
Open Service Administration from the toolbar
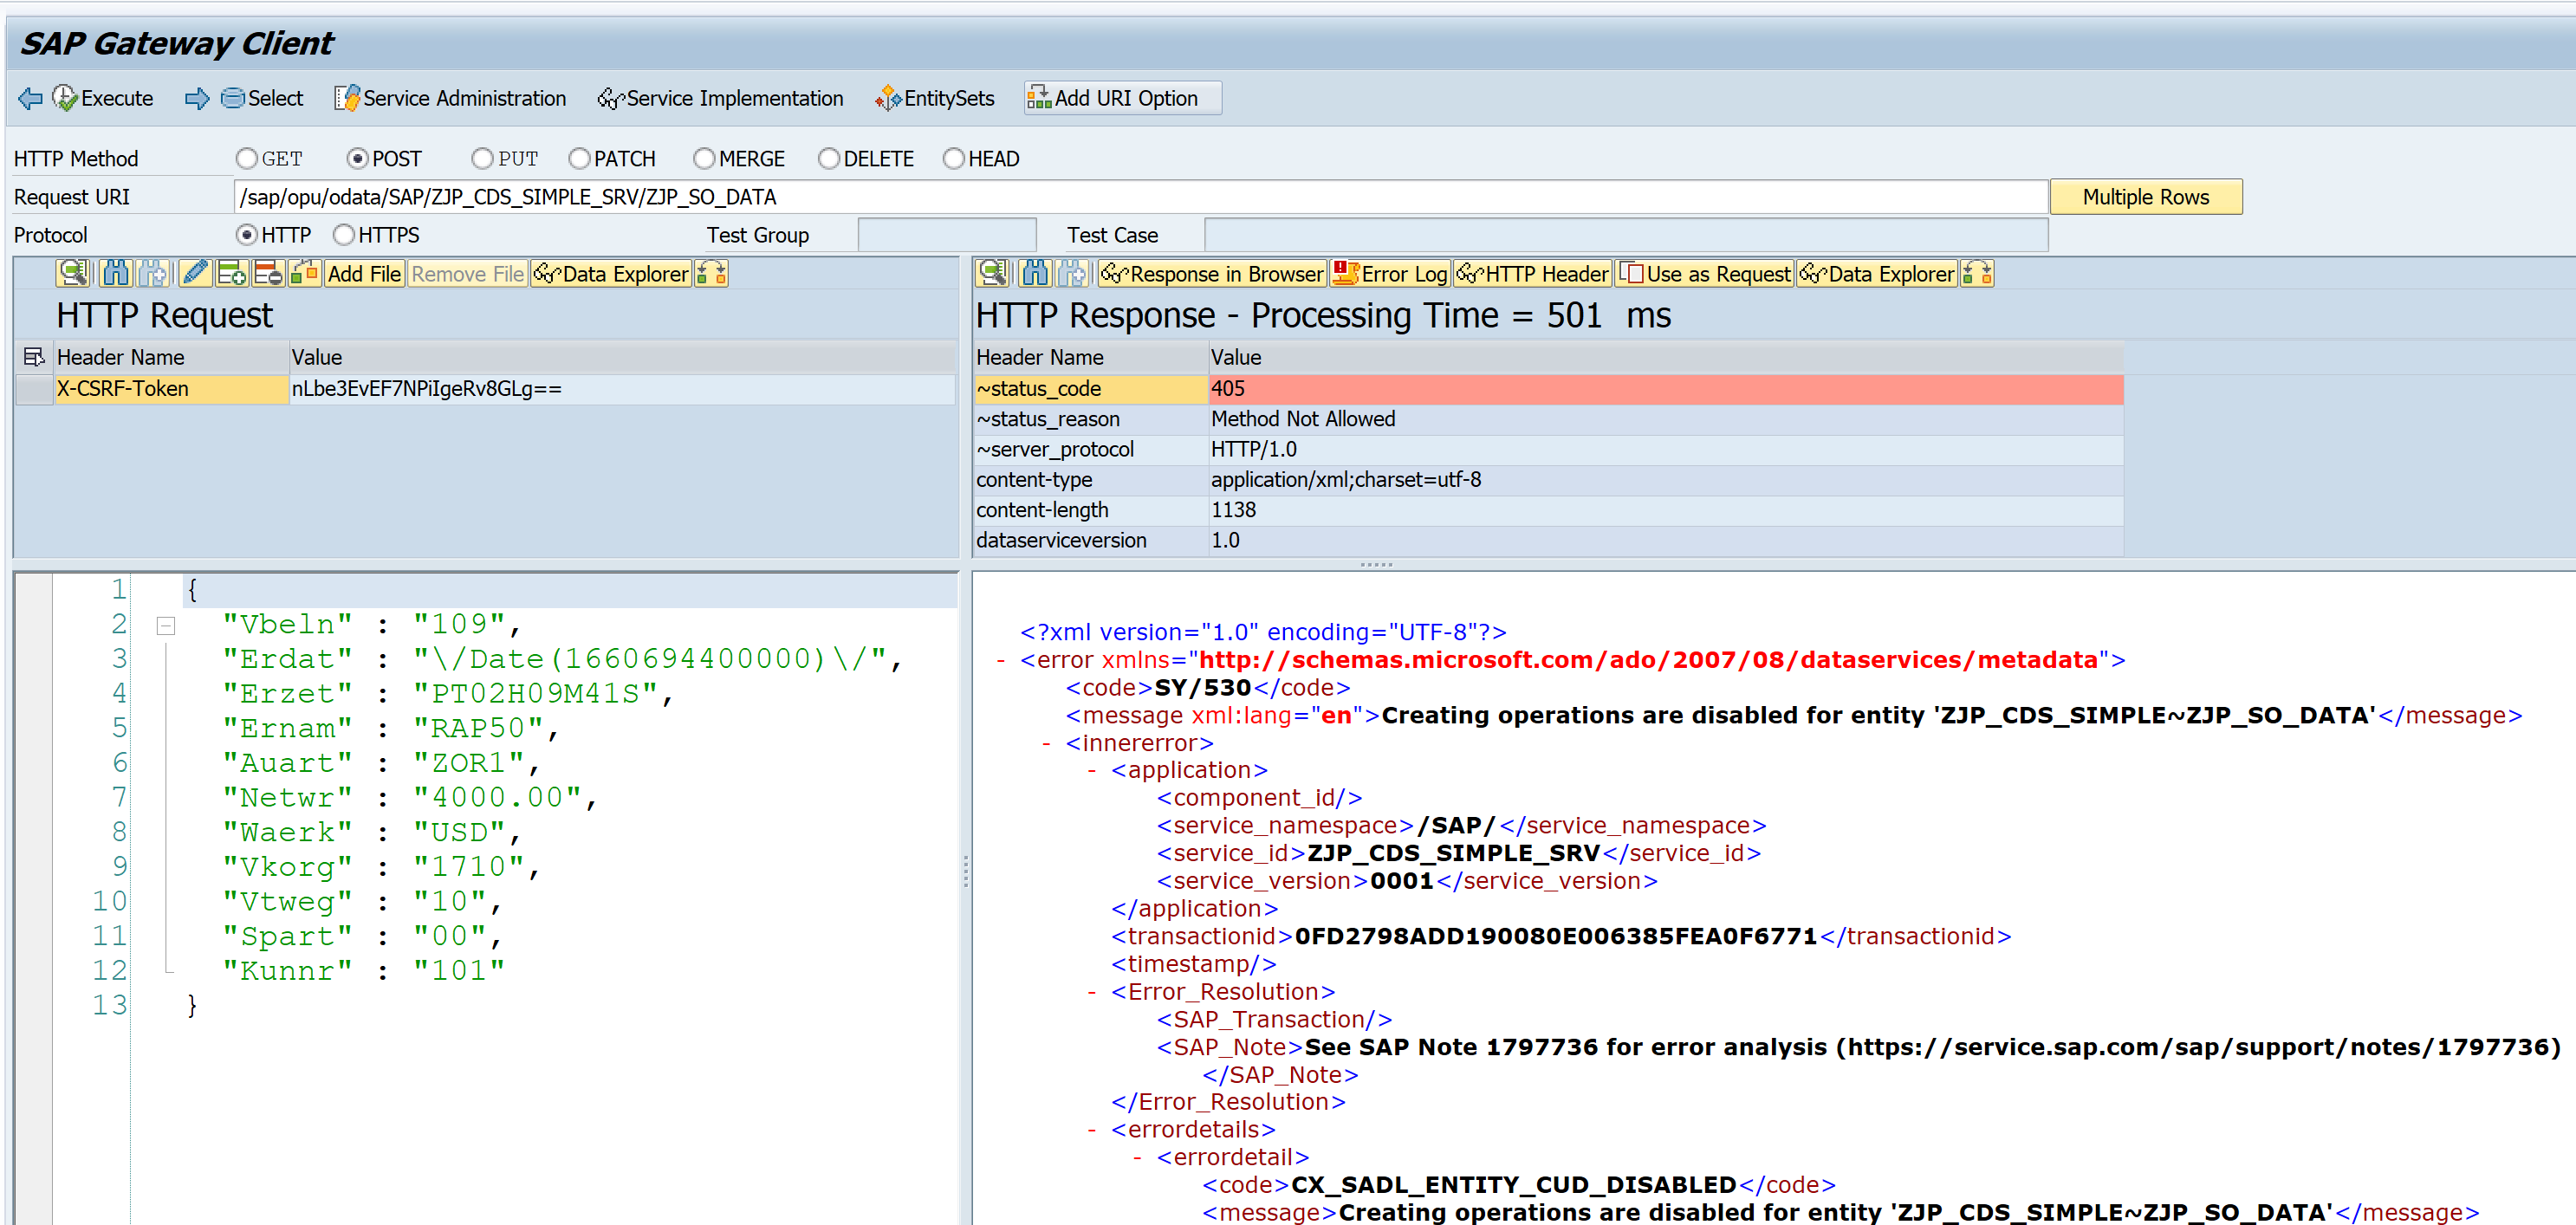tap(451, 98)
